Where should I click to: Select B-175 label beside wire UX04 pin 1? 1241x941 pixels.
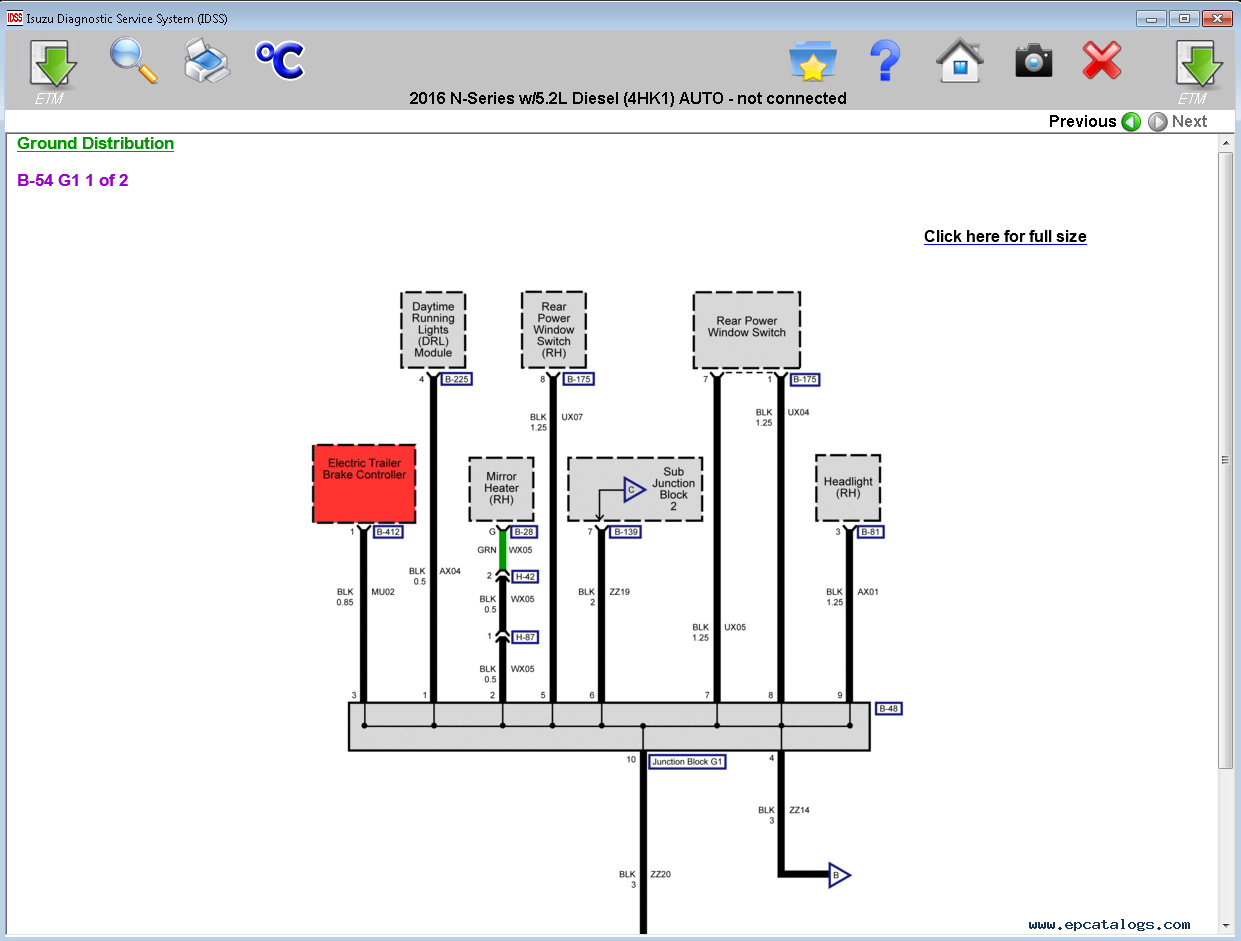pos(805,379)
